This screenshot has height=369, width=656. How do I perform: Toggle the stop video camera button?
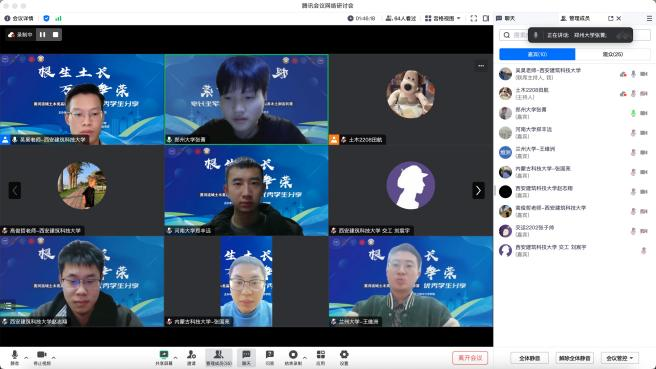pos(41,357)
